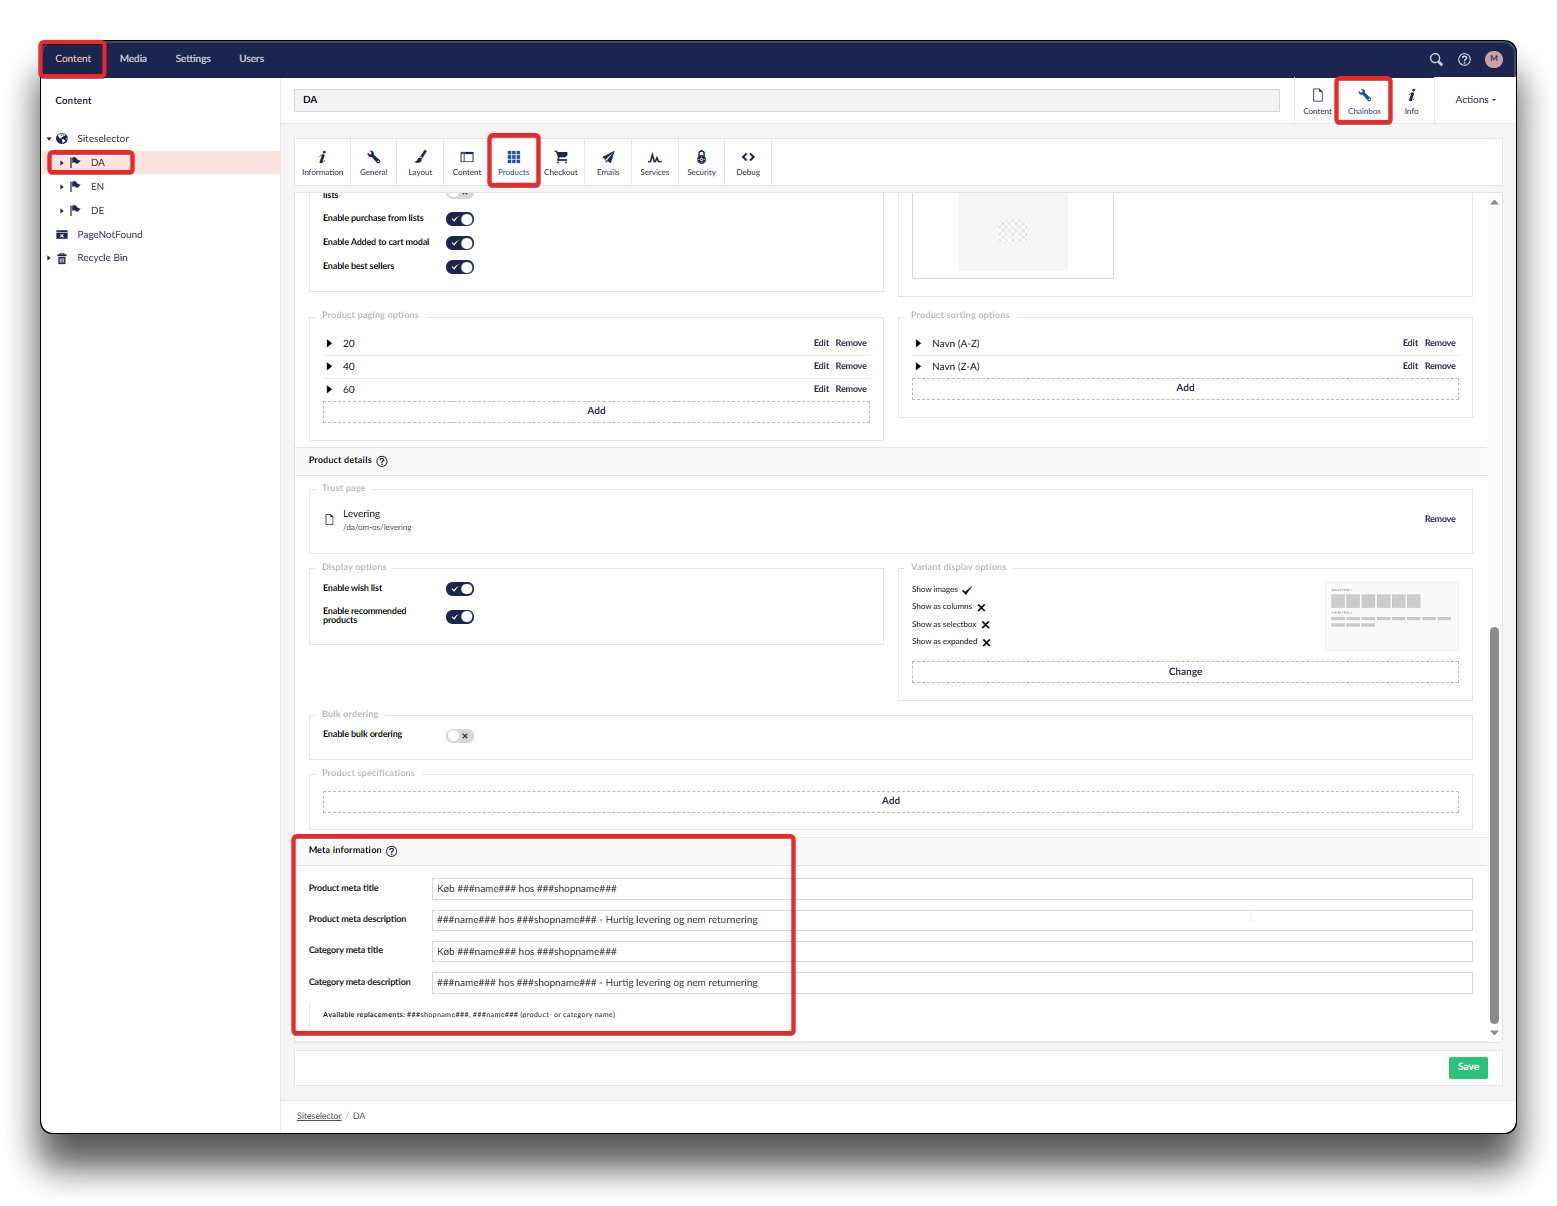Open the Products grid tab
Image resolution: width=1557 pixels, height=1206 pixels.
(514, 162)
